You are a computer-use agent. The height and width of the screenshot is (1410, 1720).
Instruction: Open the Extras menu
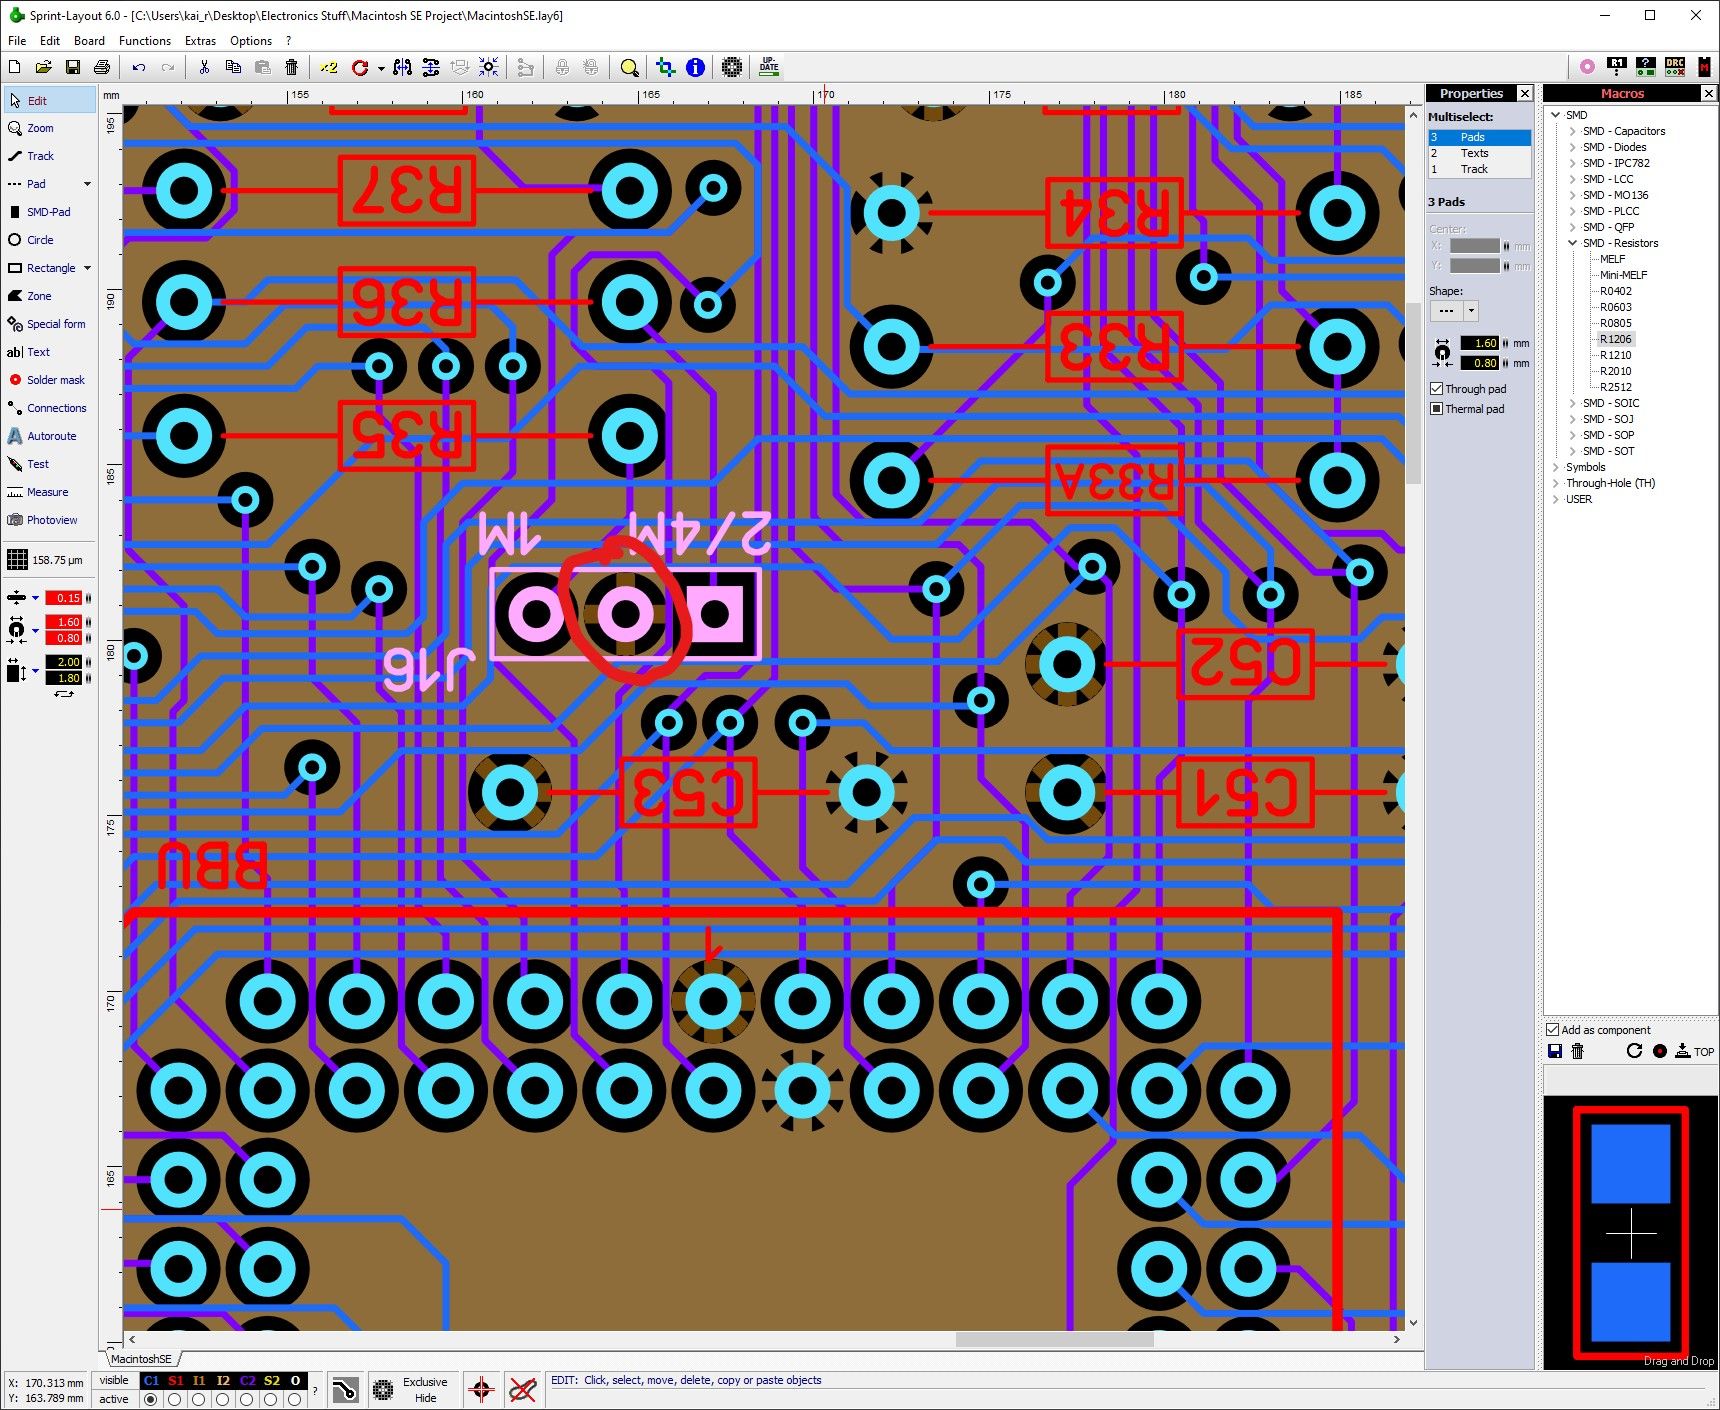click(x=200, y=41)
